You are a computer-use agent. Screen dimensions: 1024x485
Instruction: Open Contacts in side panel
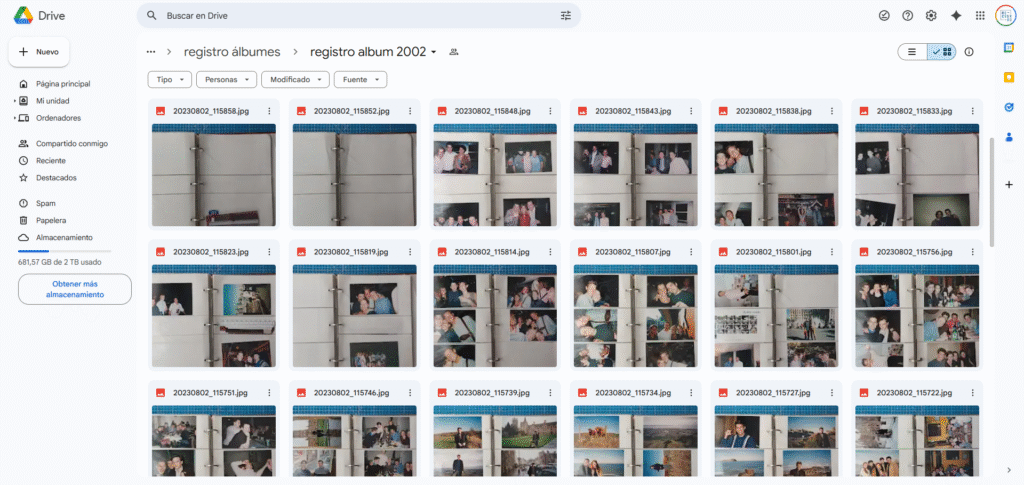click(x=1009, y=136)
